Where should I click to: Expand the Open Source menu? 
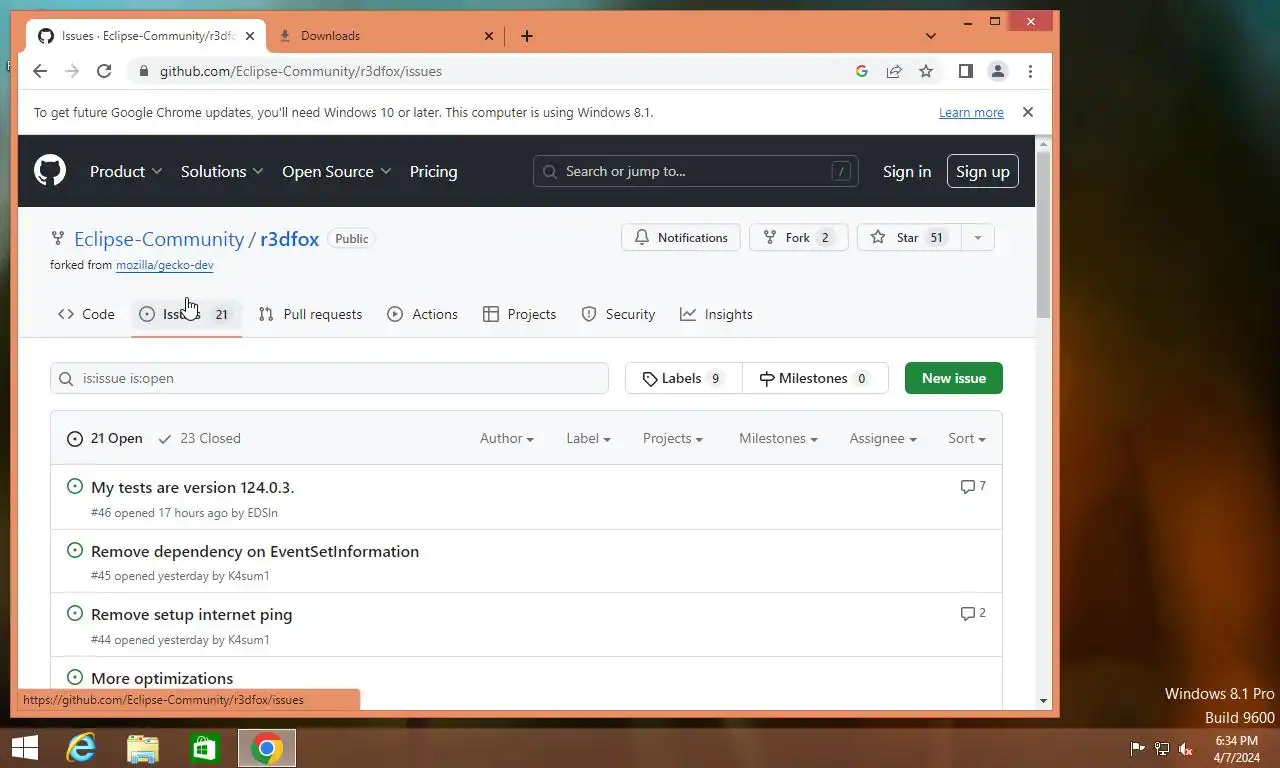[x=336, y=171]
